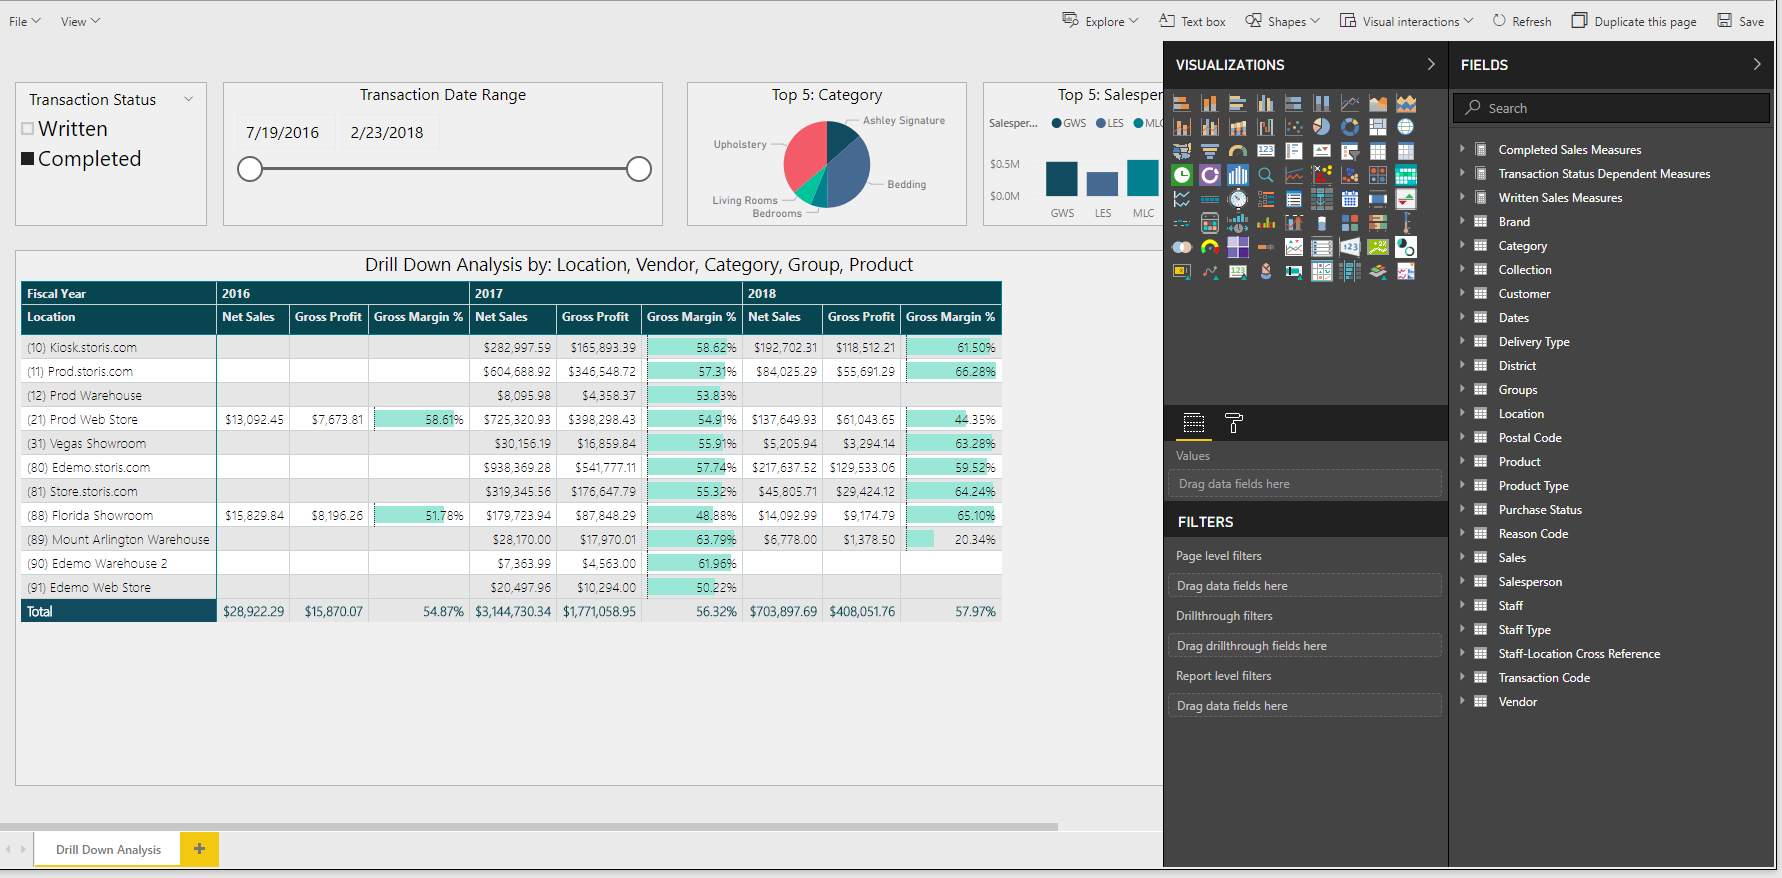
Task: Click Duplicate this page
Action: [x=1634, y=21]
